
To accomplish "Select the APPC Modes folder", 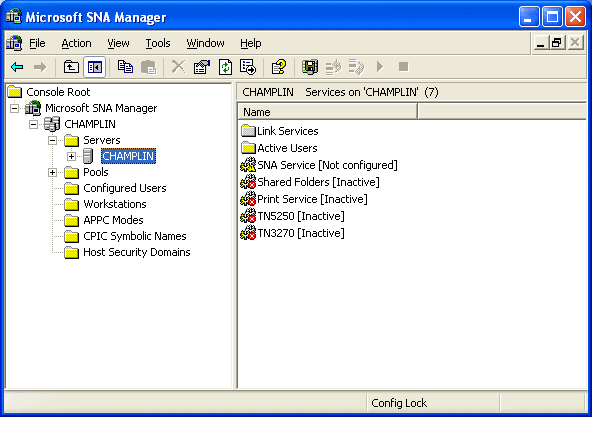I will (x=113, y=220).
